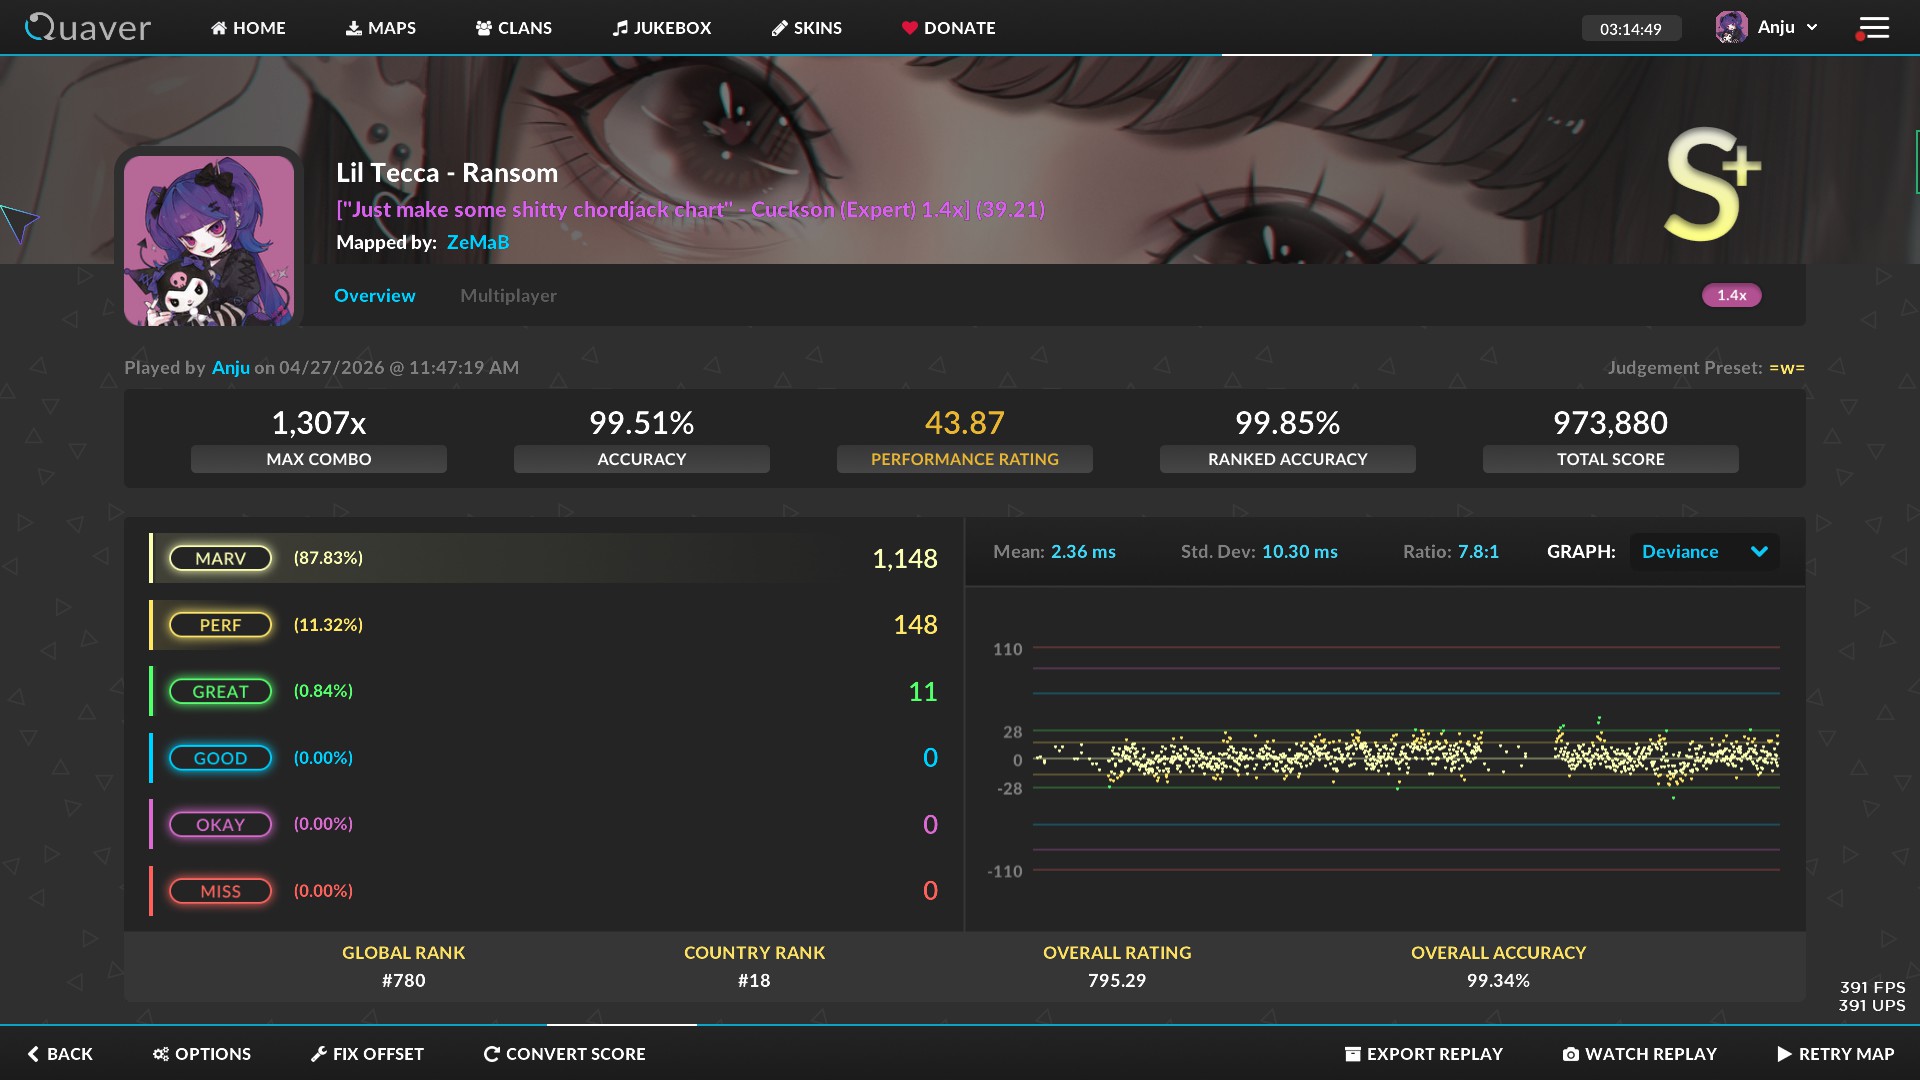Click the player avatar thumbnail
Viewport: 1920px width, 1080px height.
pos(209,240)
